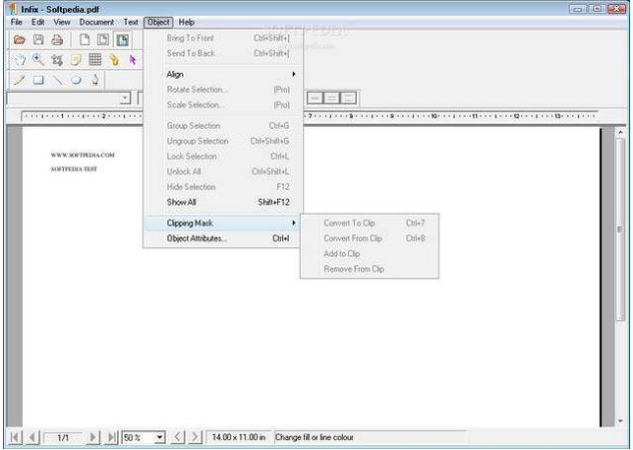This screenshot has width=633, height=450.
Task: Select the sticky Note tool
Action: [x=74, y=60]
